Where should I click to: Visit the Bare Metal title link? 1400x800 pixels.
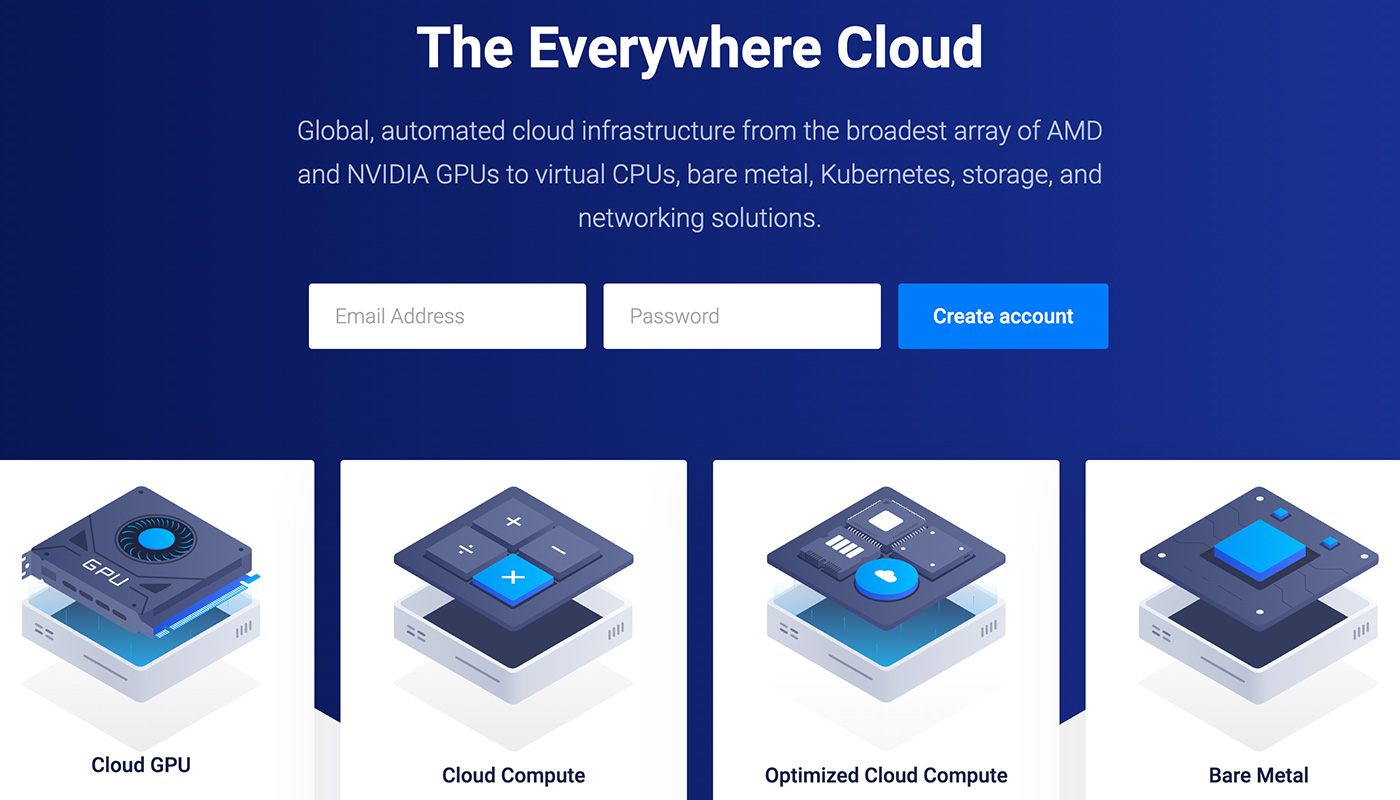(1258, 775)
